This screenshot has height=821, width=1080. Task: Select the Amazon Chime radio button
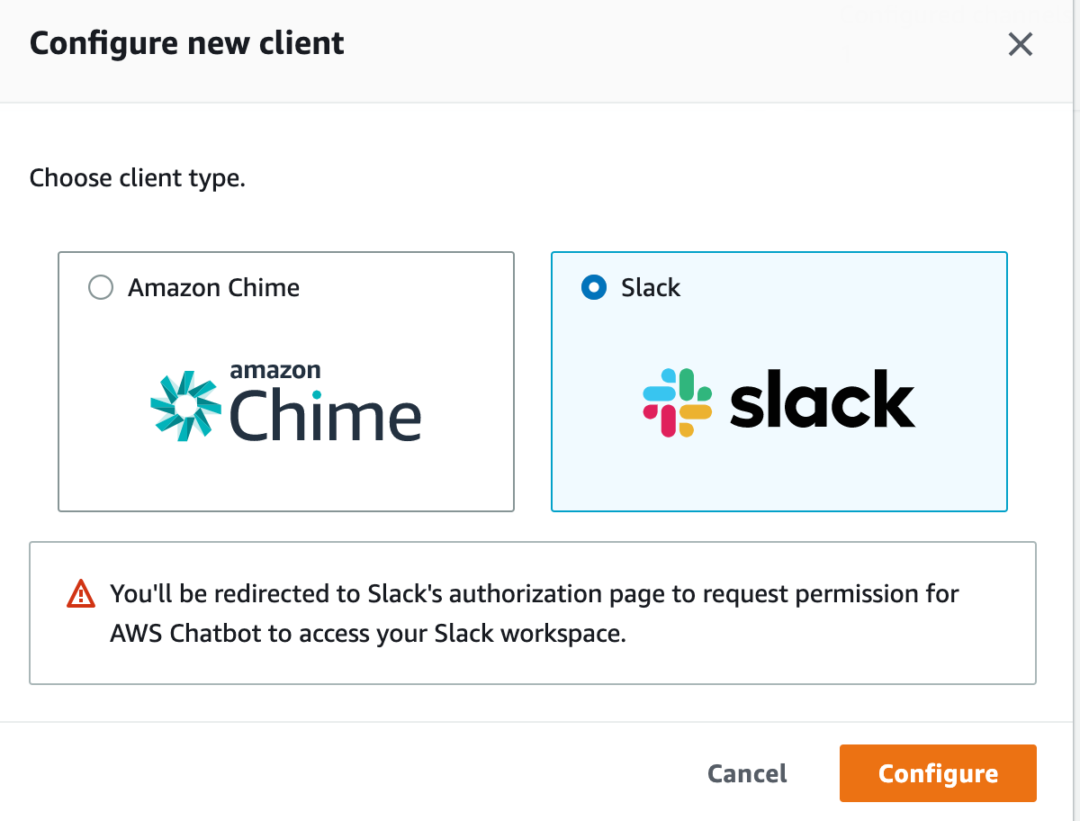pos(99,287)
